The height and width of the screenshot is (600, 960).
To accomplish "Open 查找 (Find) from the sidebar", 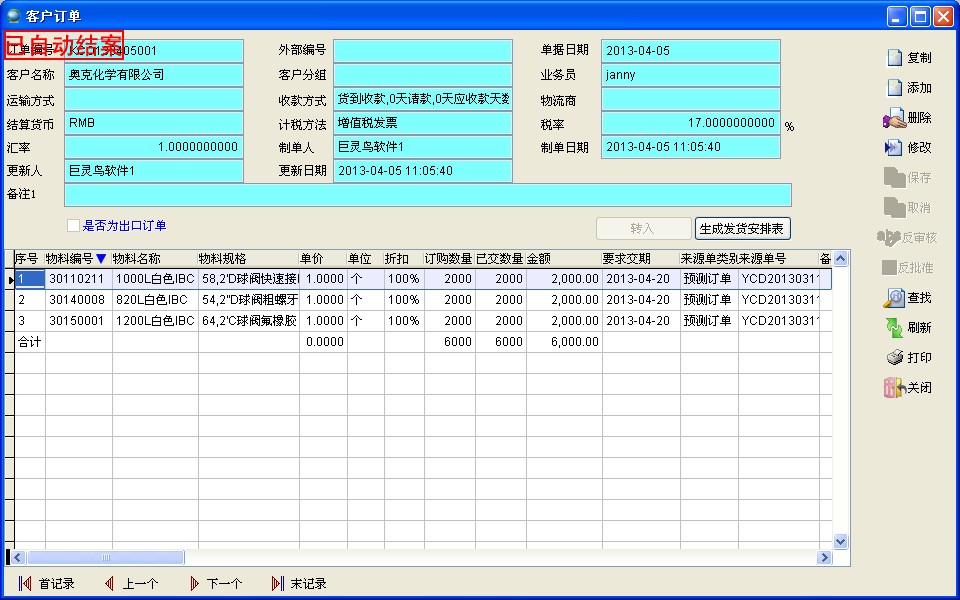I will 908,298.
